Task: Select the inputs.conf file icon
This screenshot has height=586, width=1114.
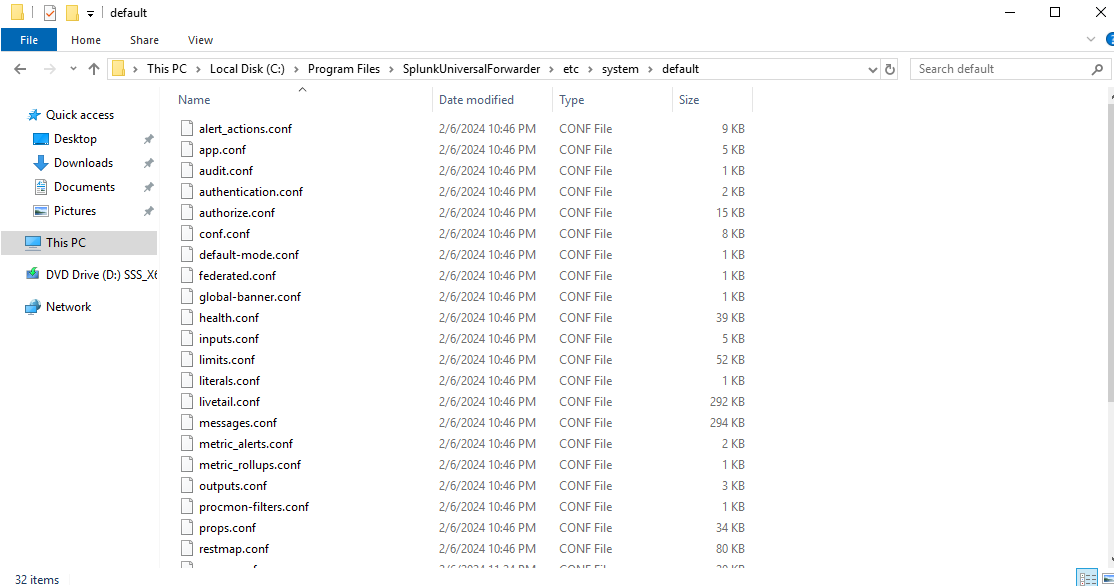Action: (x=187, y=338)
